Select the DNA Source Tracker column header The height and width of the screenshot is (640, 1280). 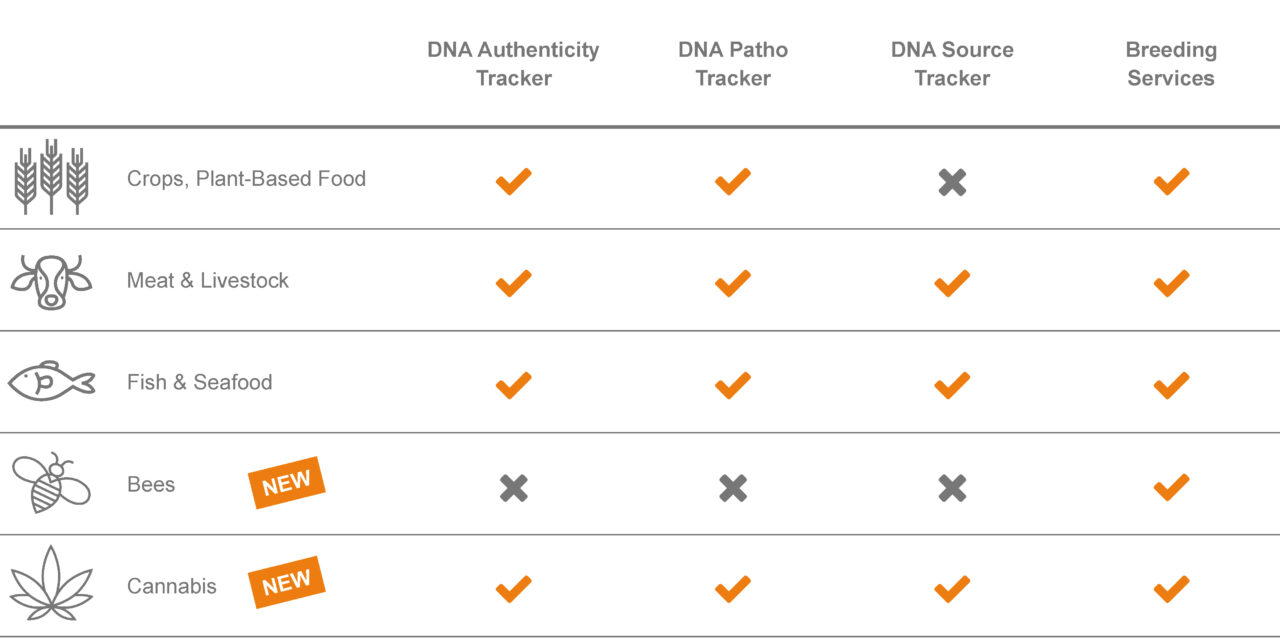(952, 64)
